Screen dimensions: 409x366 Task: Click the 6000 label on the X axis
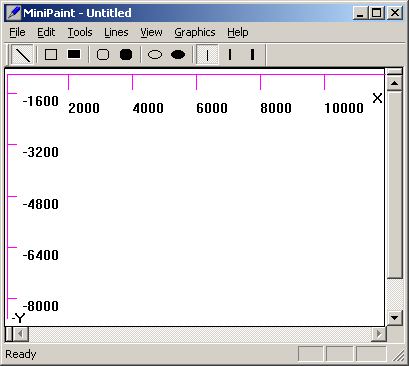tap(212, 108)
